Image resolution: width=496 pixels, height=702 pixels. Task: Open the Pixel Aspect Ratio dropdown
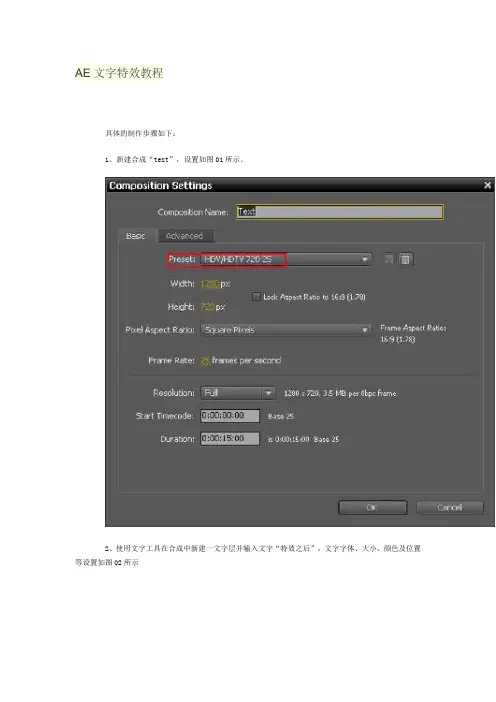pyautogui.click(x=286, y=330)
